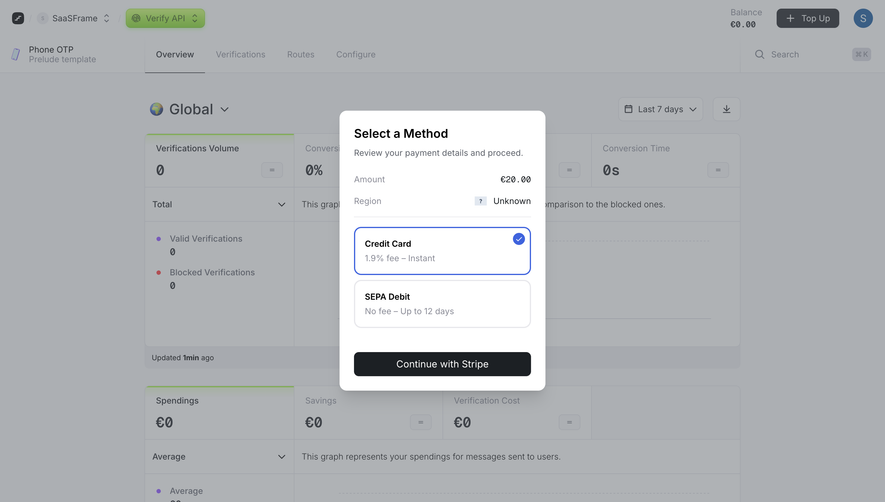Click the plus icon on Top Up
The image size is (885, 502).
tap(790, 18)
